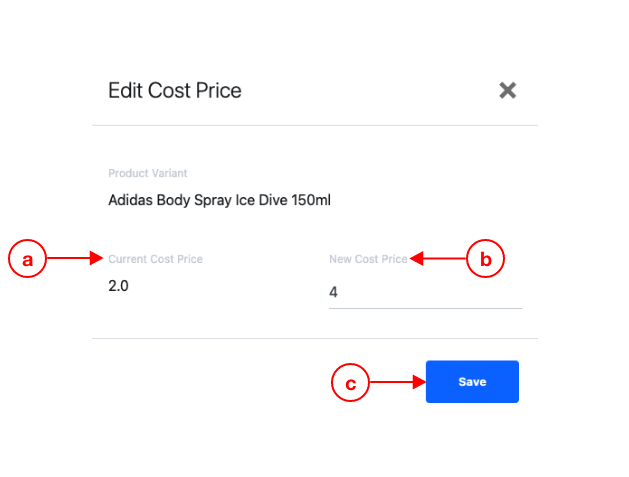Click the Product Variant label
This screenshot has width=629, height=477.
(x=148, y=173)
